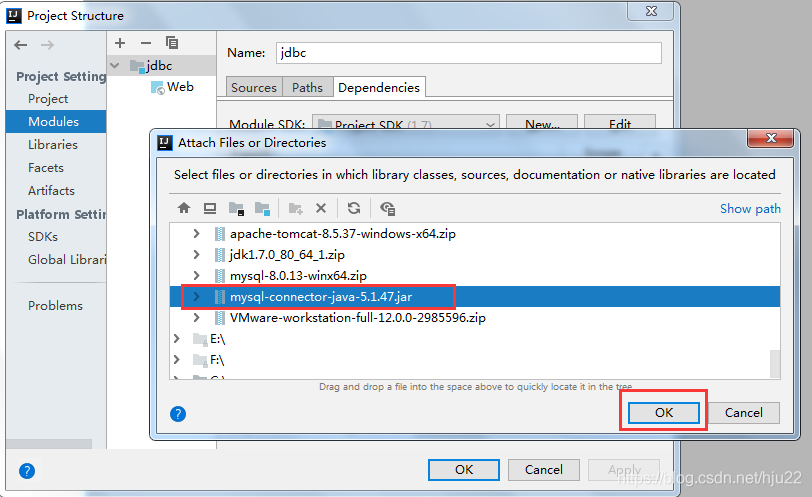Open Libraries settings section
Image resolution: width=812 pixels, height=497 pixels.
[x=53, y=145]
